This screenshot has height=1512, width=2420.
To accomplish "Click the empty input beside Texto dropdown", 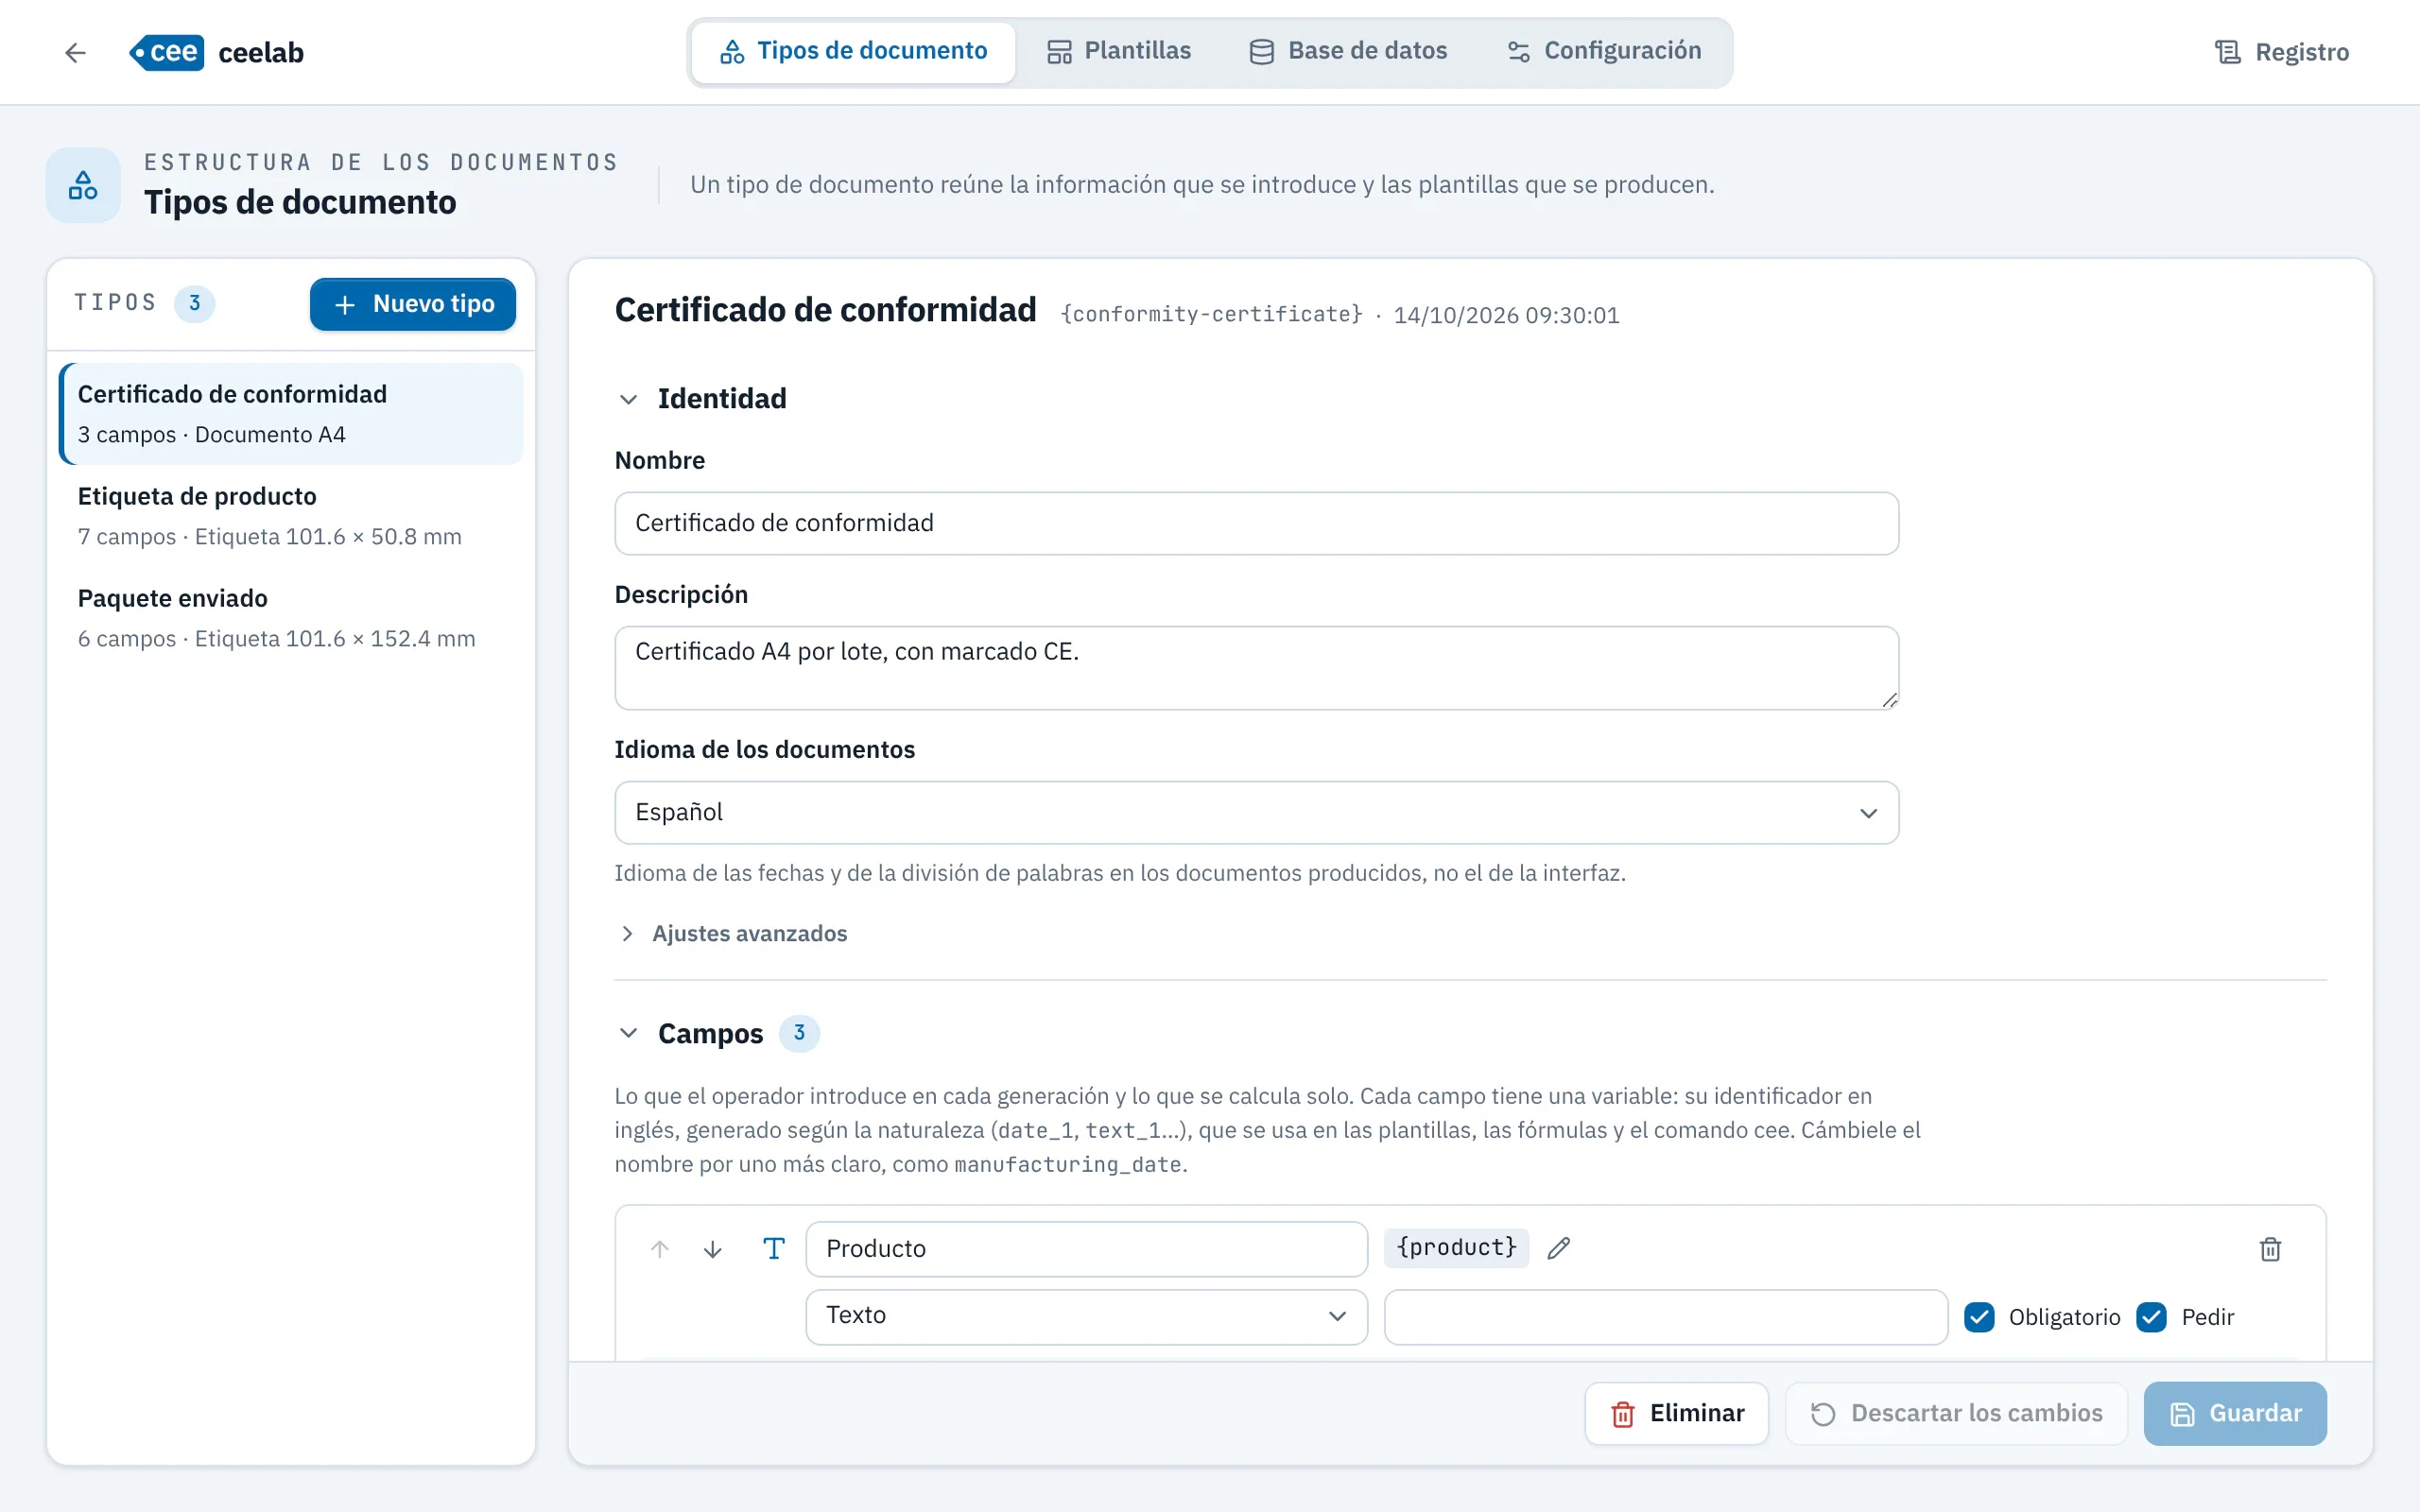I will 1665,1317.
